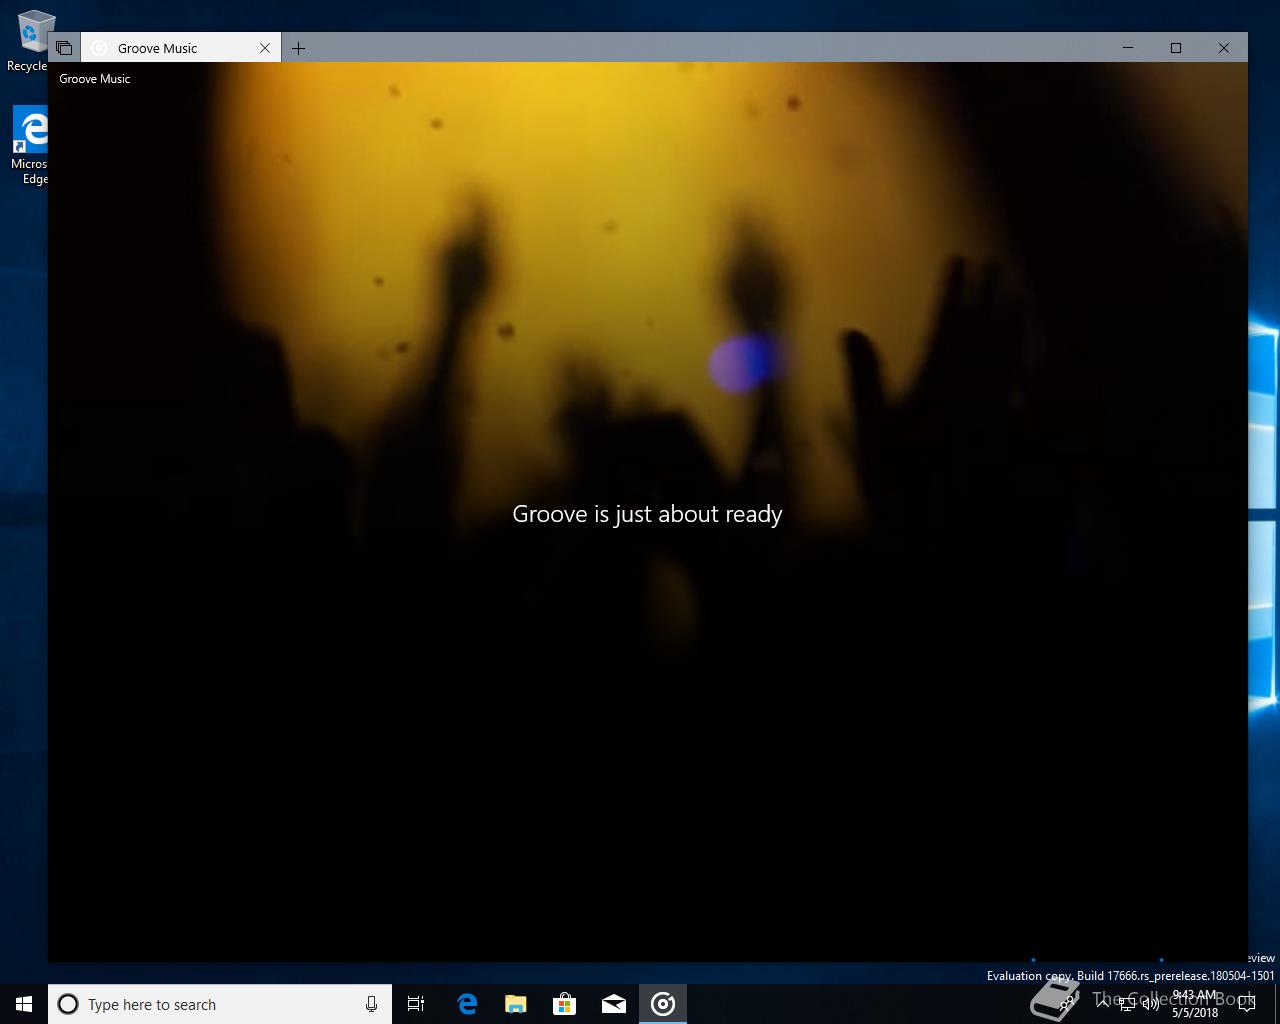1280x1024 pixels.
Task: Maximize the Groove Music window
Action: (x=1176, y=48)
